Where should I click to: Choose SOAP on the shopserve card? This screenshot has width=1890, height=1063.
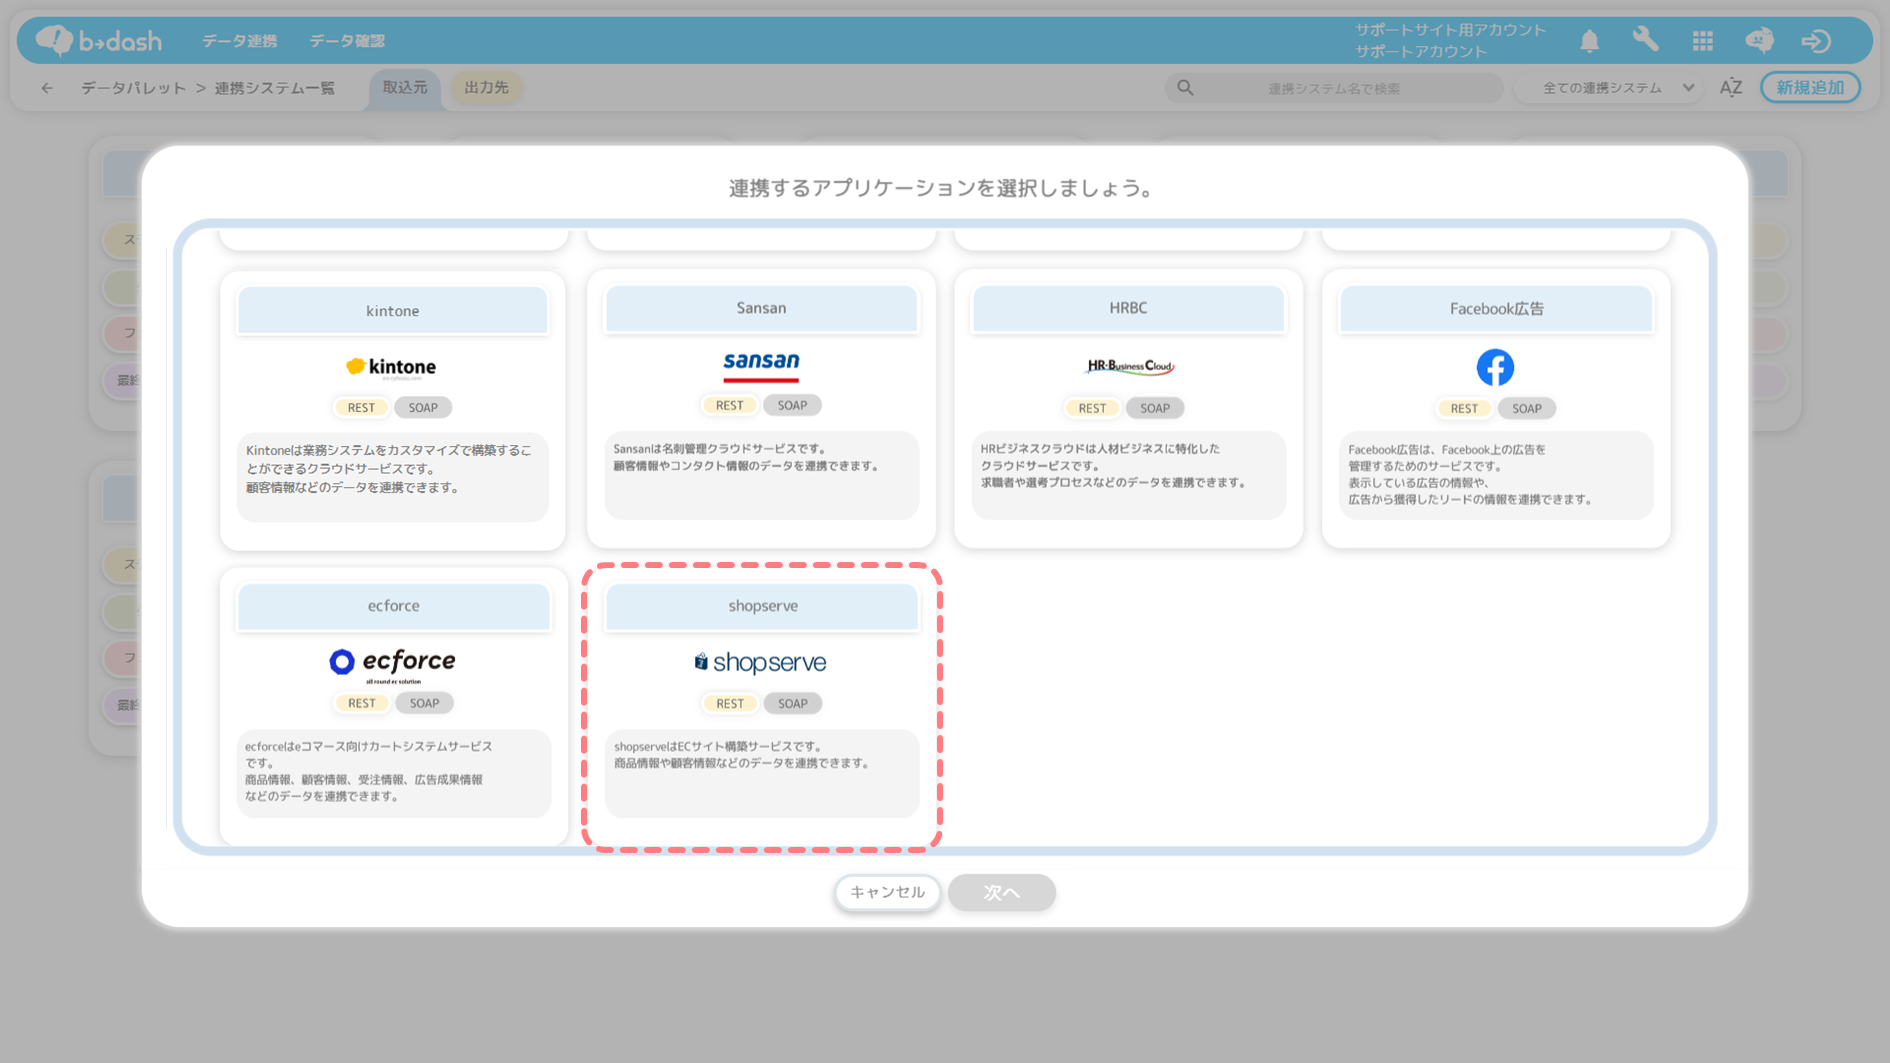(793, 703)
